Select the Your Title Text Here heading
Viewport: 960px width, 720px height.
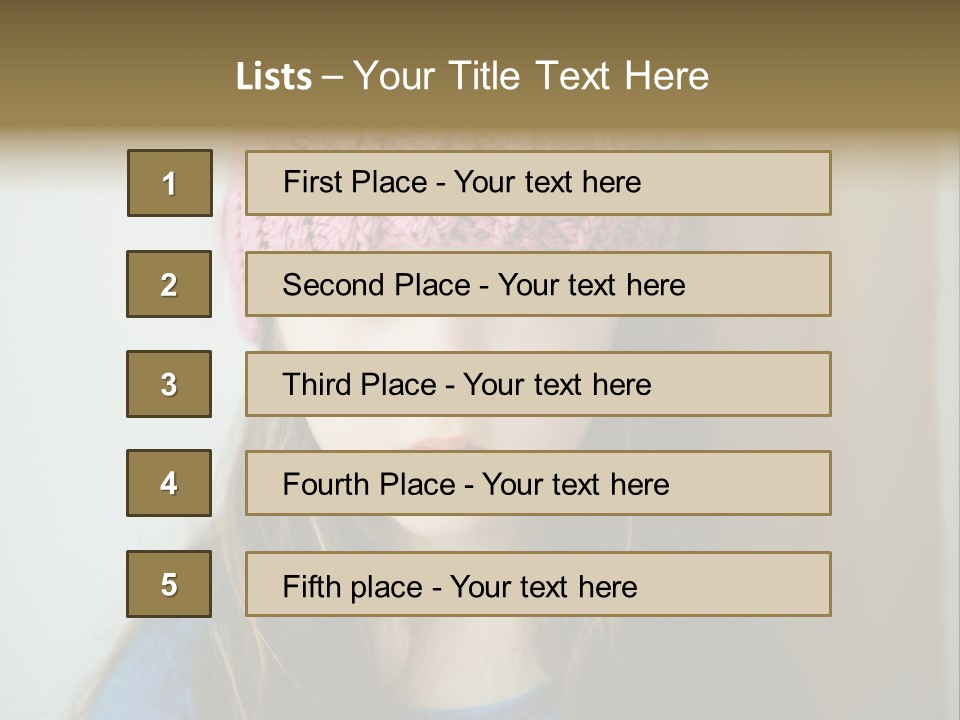531,76
